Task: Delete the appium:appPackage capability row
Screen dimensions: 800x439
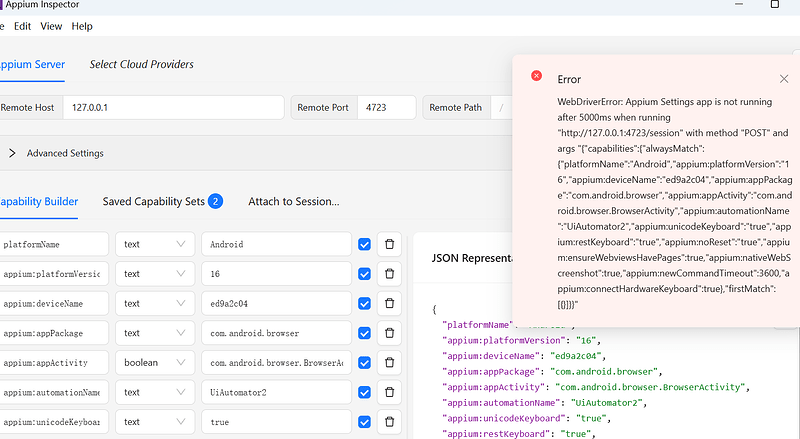Action: [390, 333]
